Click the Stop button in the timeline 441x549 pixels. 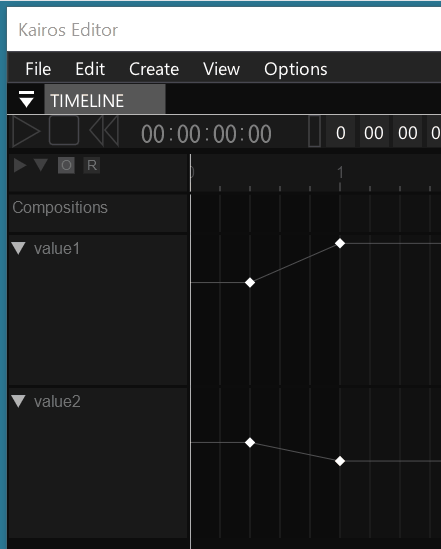[64, 131]
